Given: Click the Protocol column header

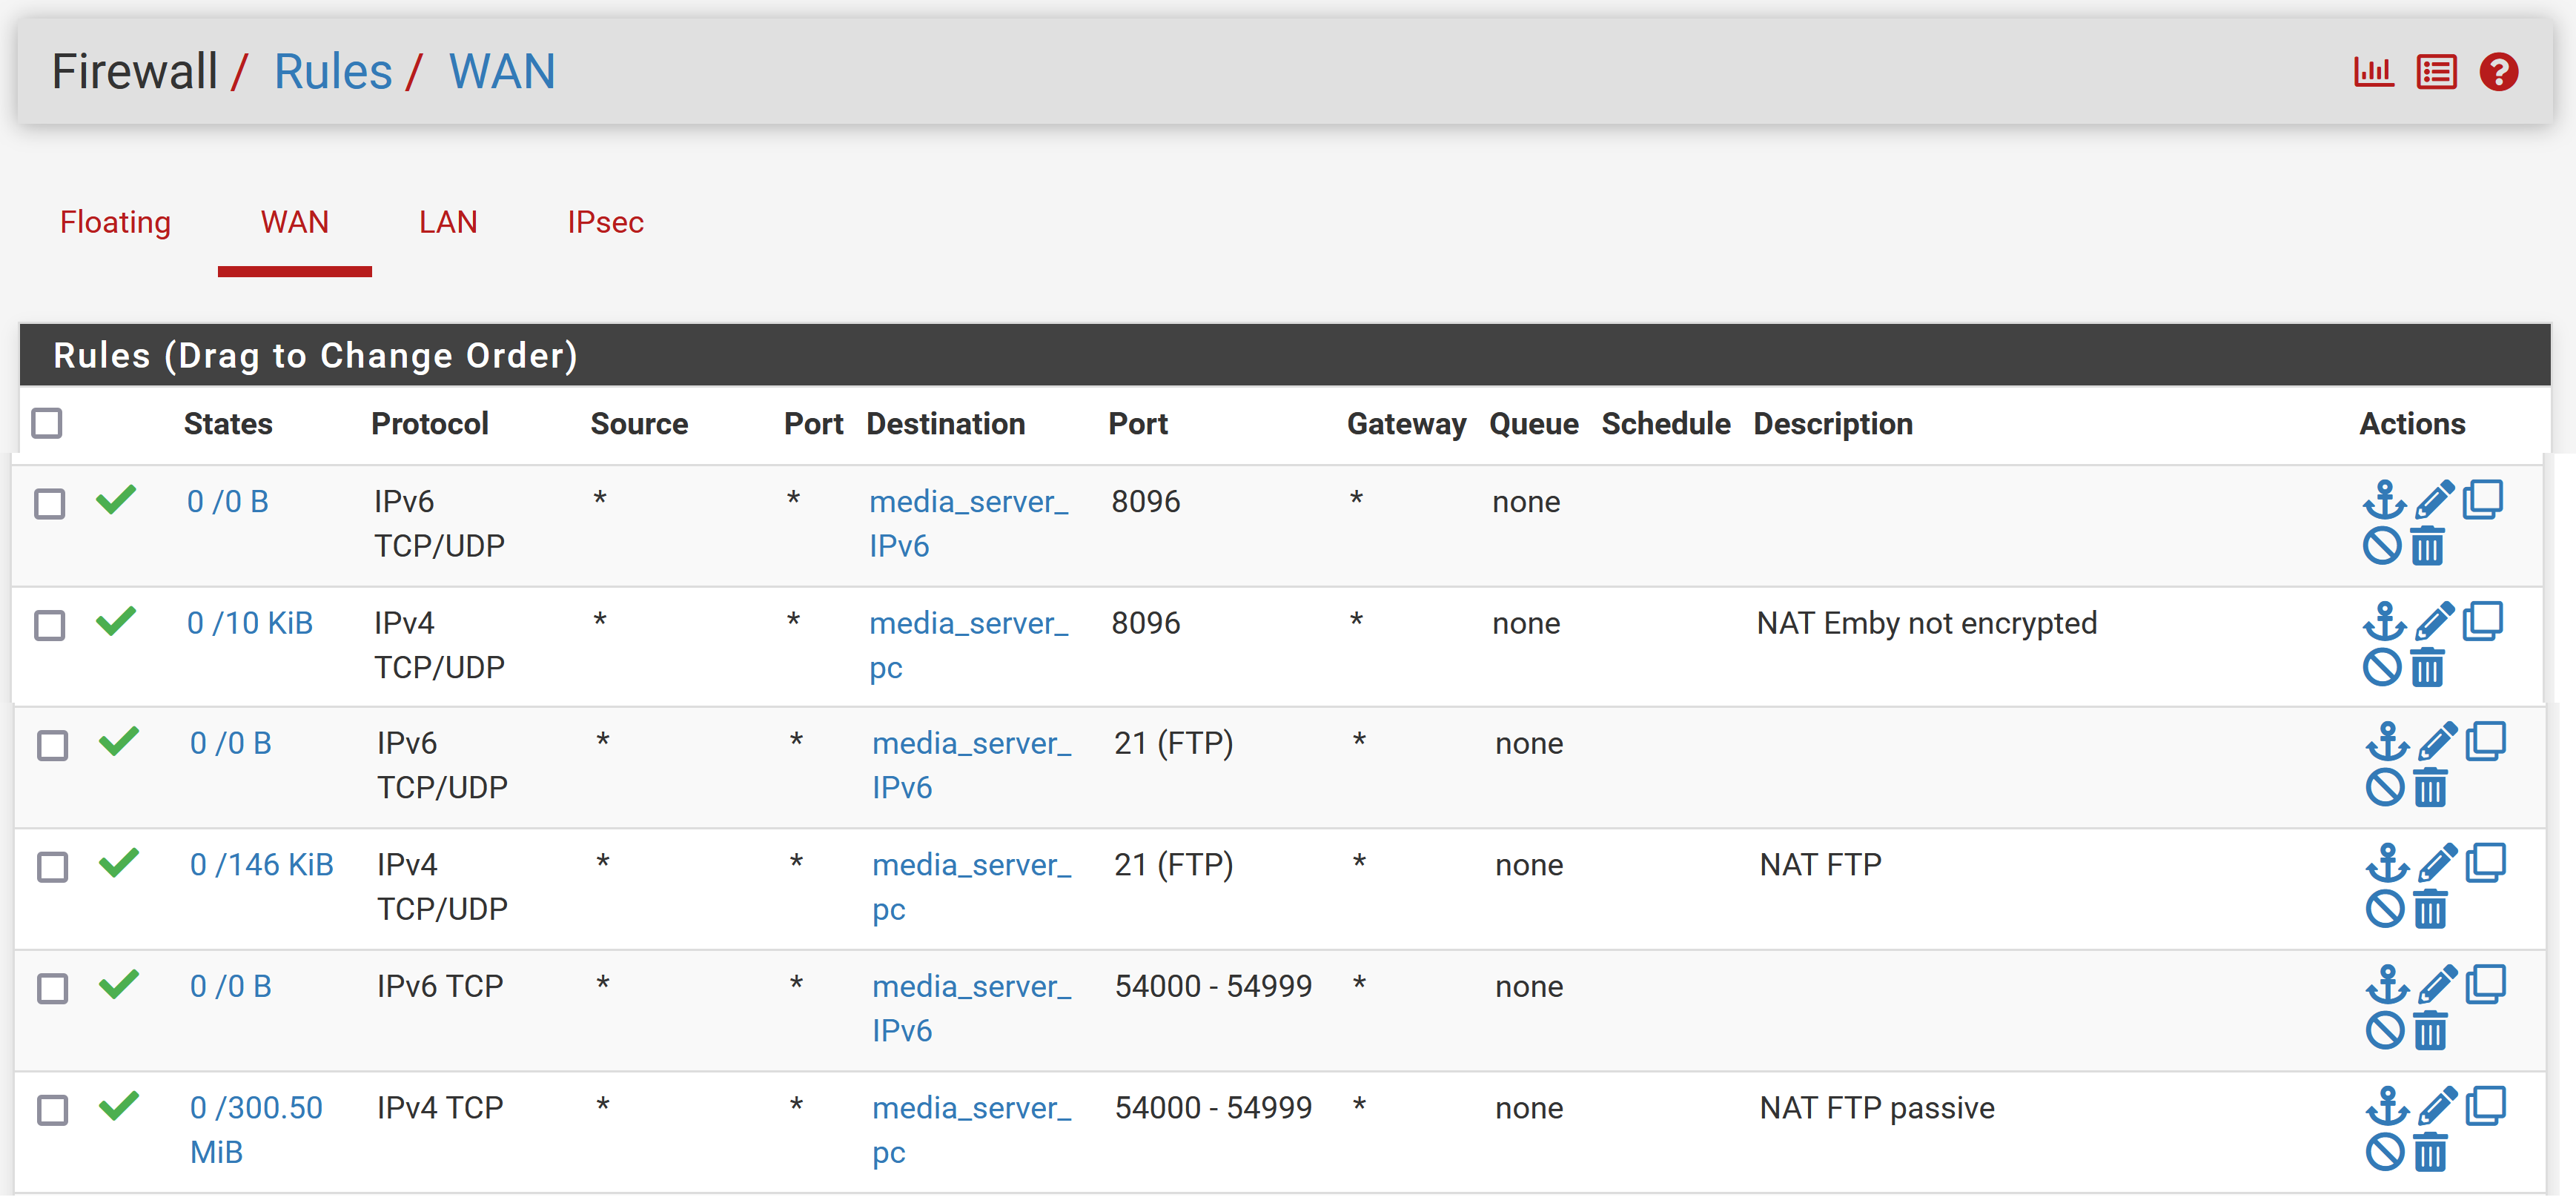Looking at the screenshot, I should [x=430, y=424].
